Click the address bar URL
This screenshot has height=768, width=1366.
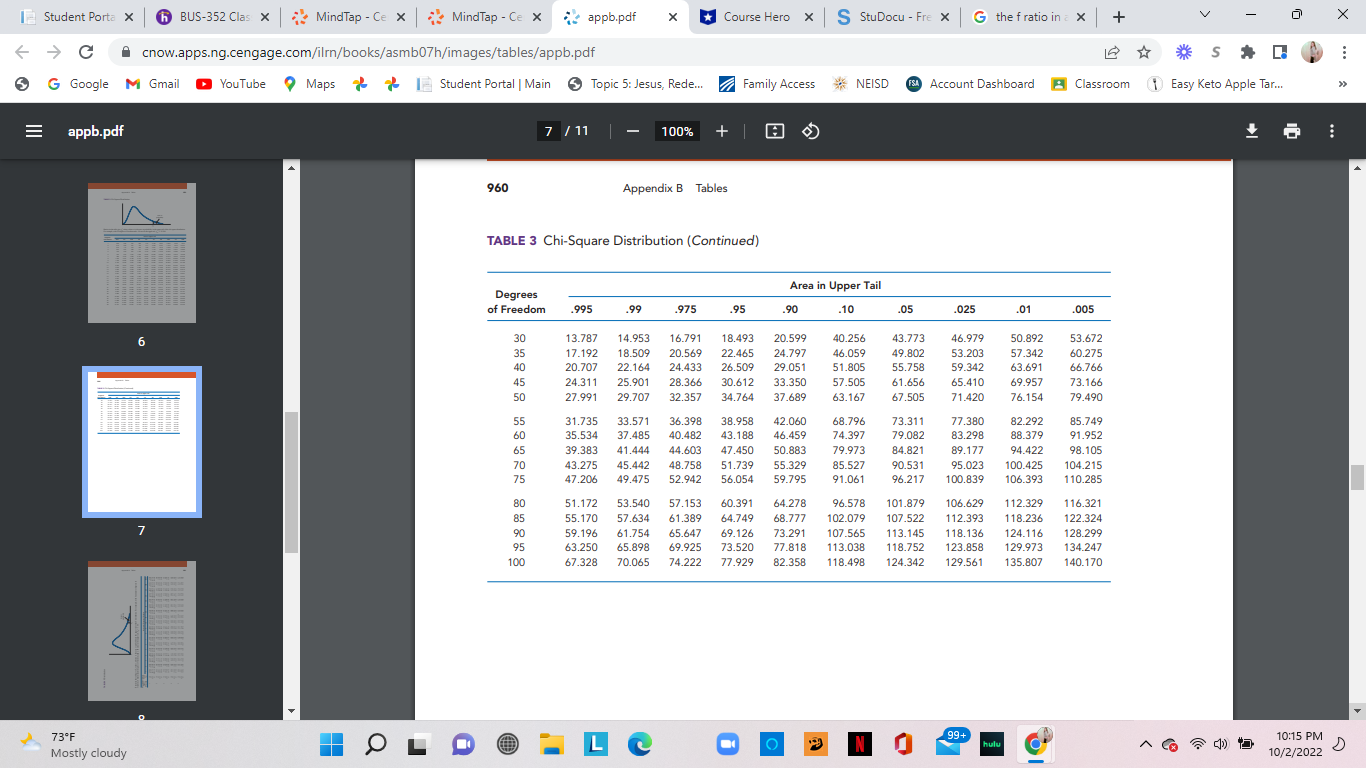368,52
